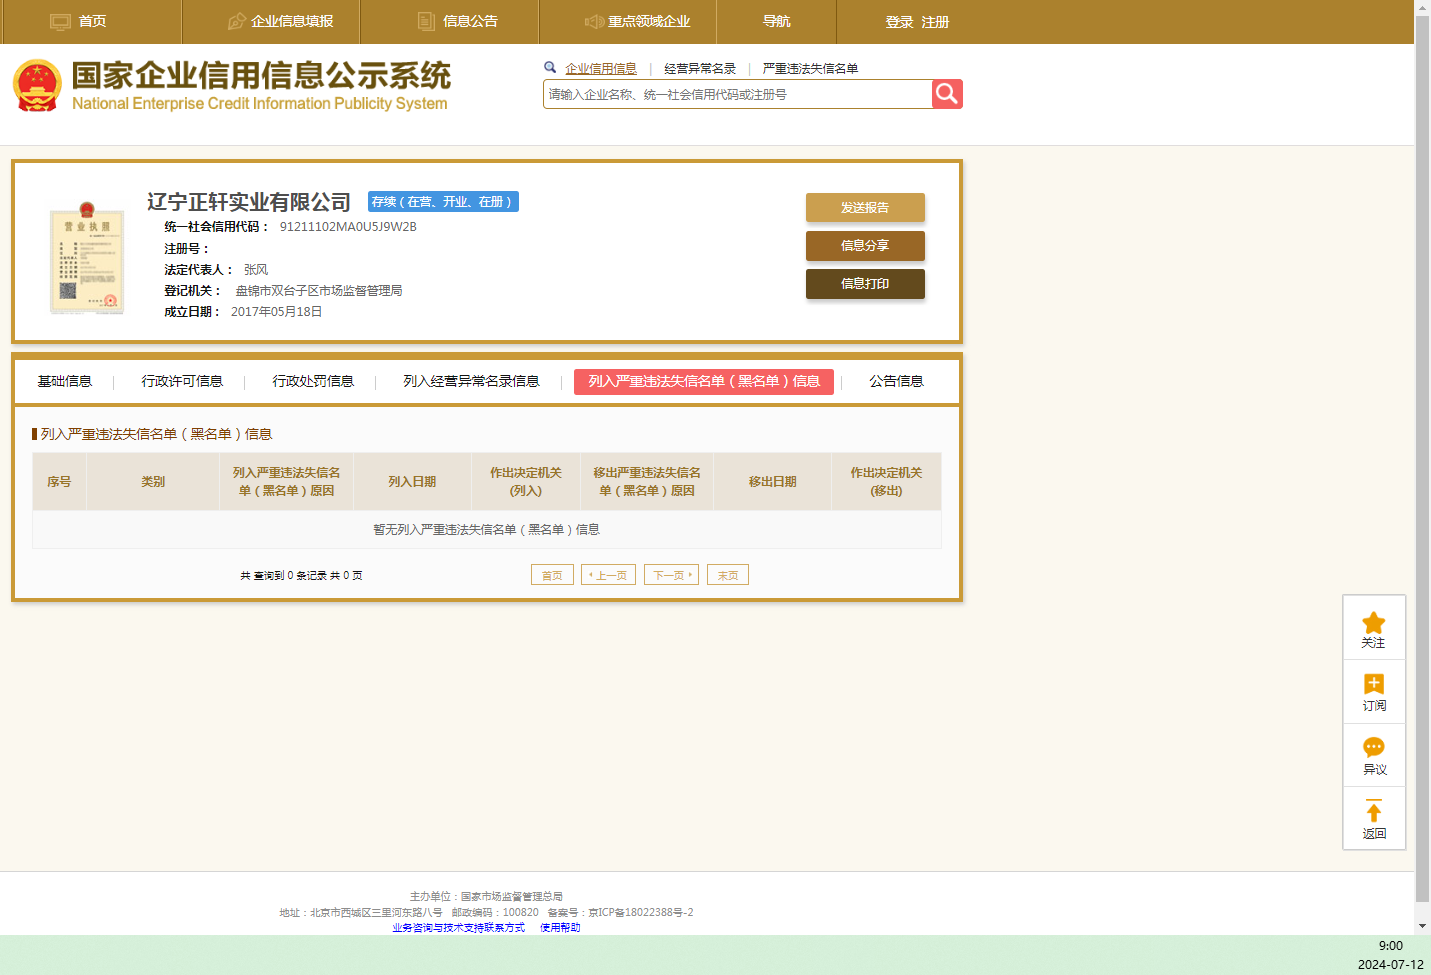The width and height of the screenshot is (1431, 975).
Task: Switch to the 基础信息 tab
Action: pyautogui.click(x=65, y=381)
